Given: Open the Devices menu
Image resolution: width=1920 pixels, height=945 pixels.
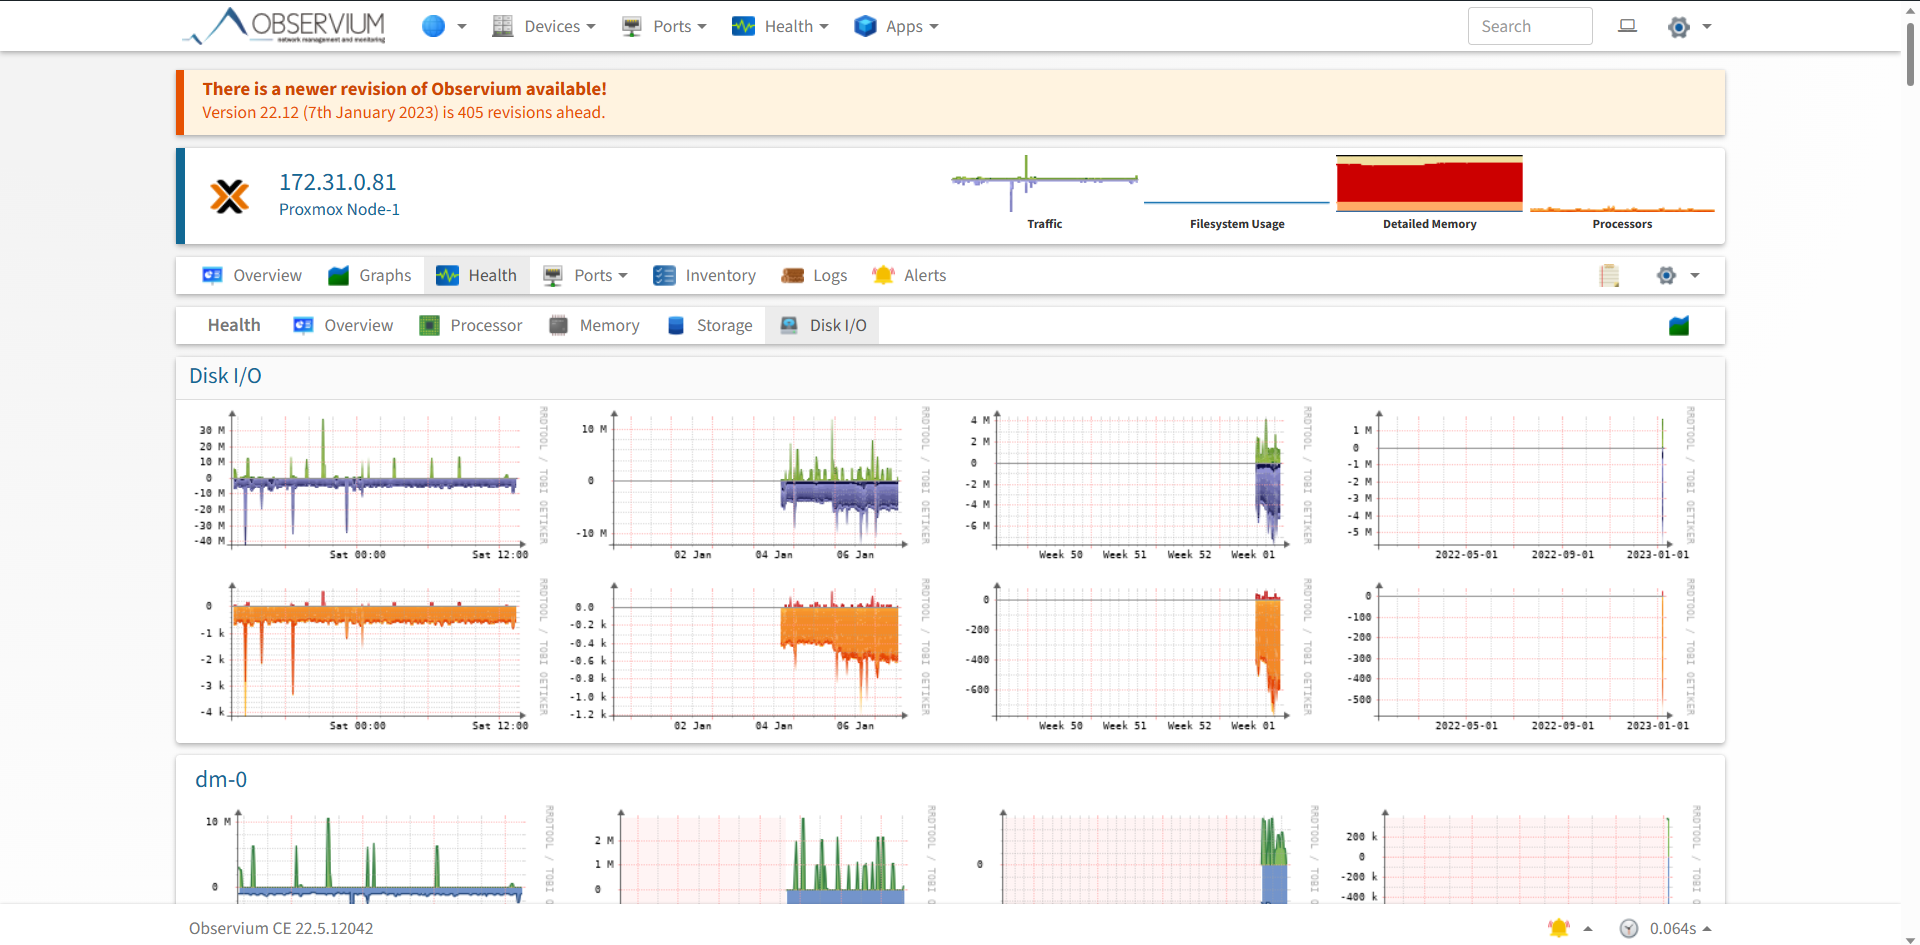Looking at the screenshot, I should click(x=544, y=26).
